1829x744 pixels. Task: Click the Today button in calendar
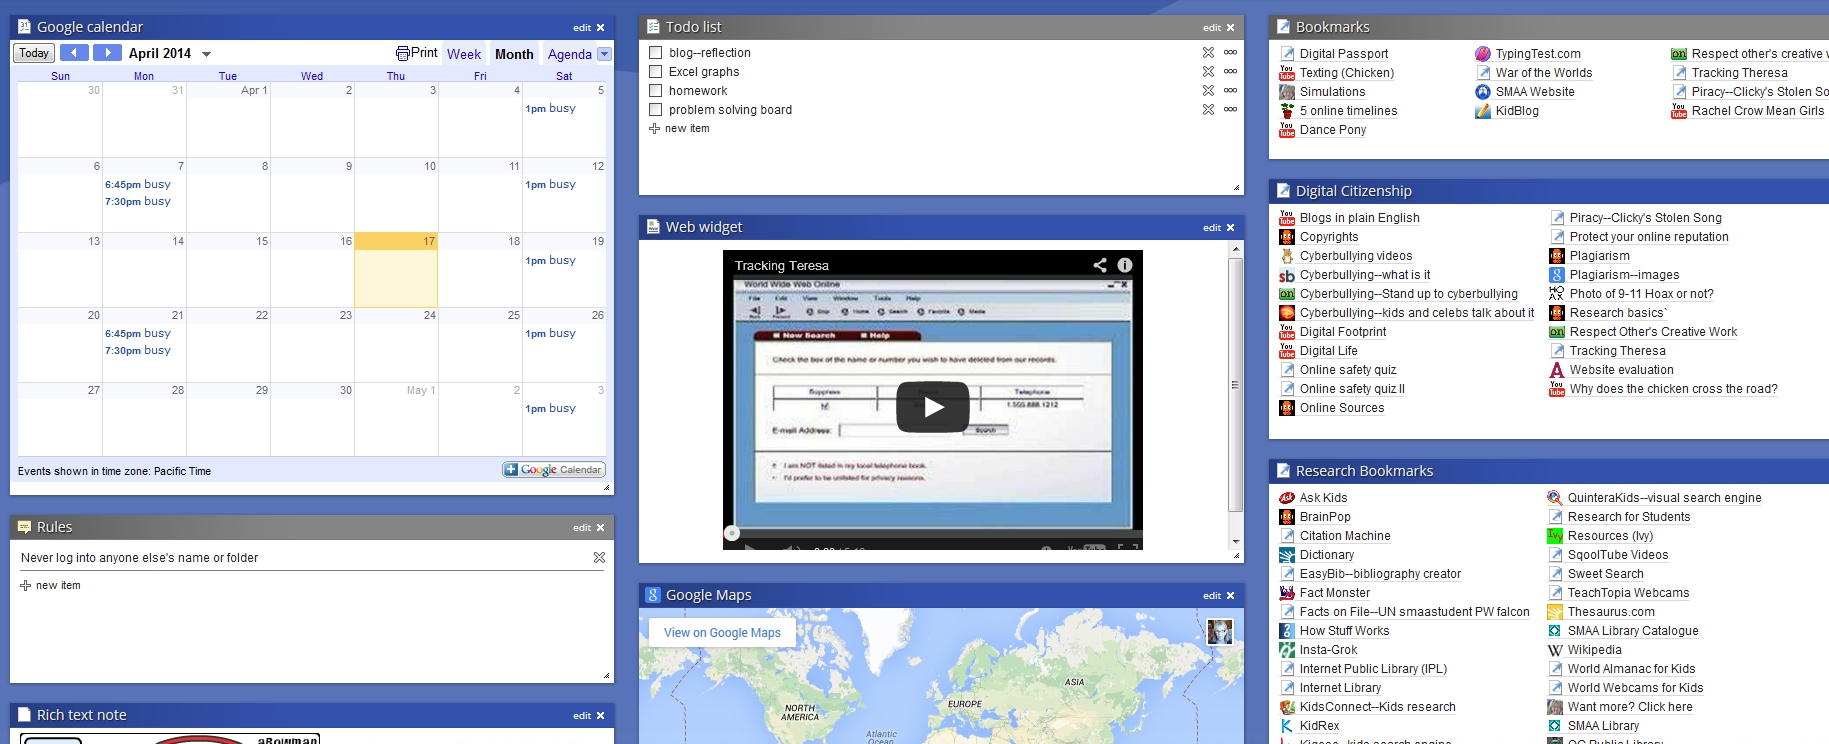(x=34, y=53)
